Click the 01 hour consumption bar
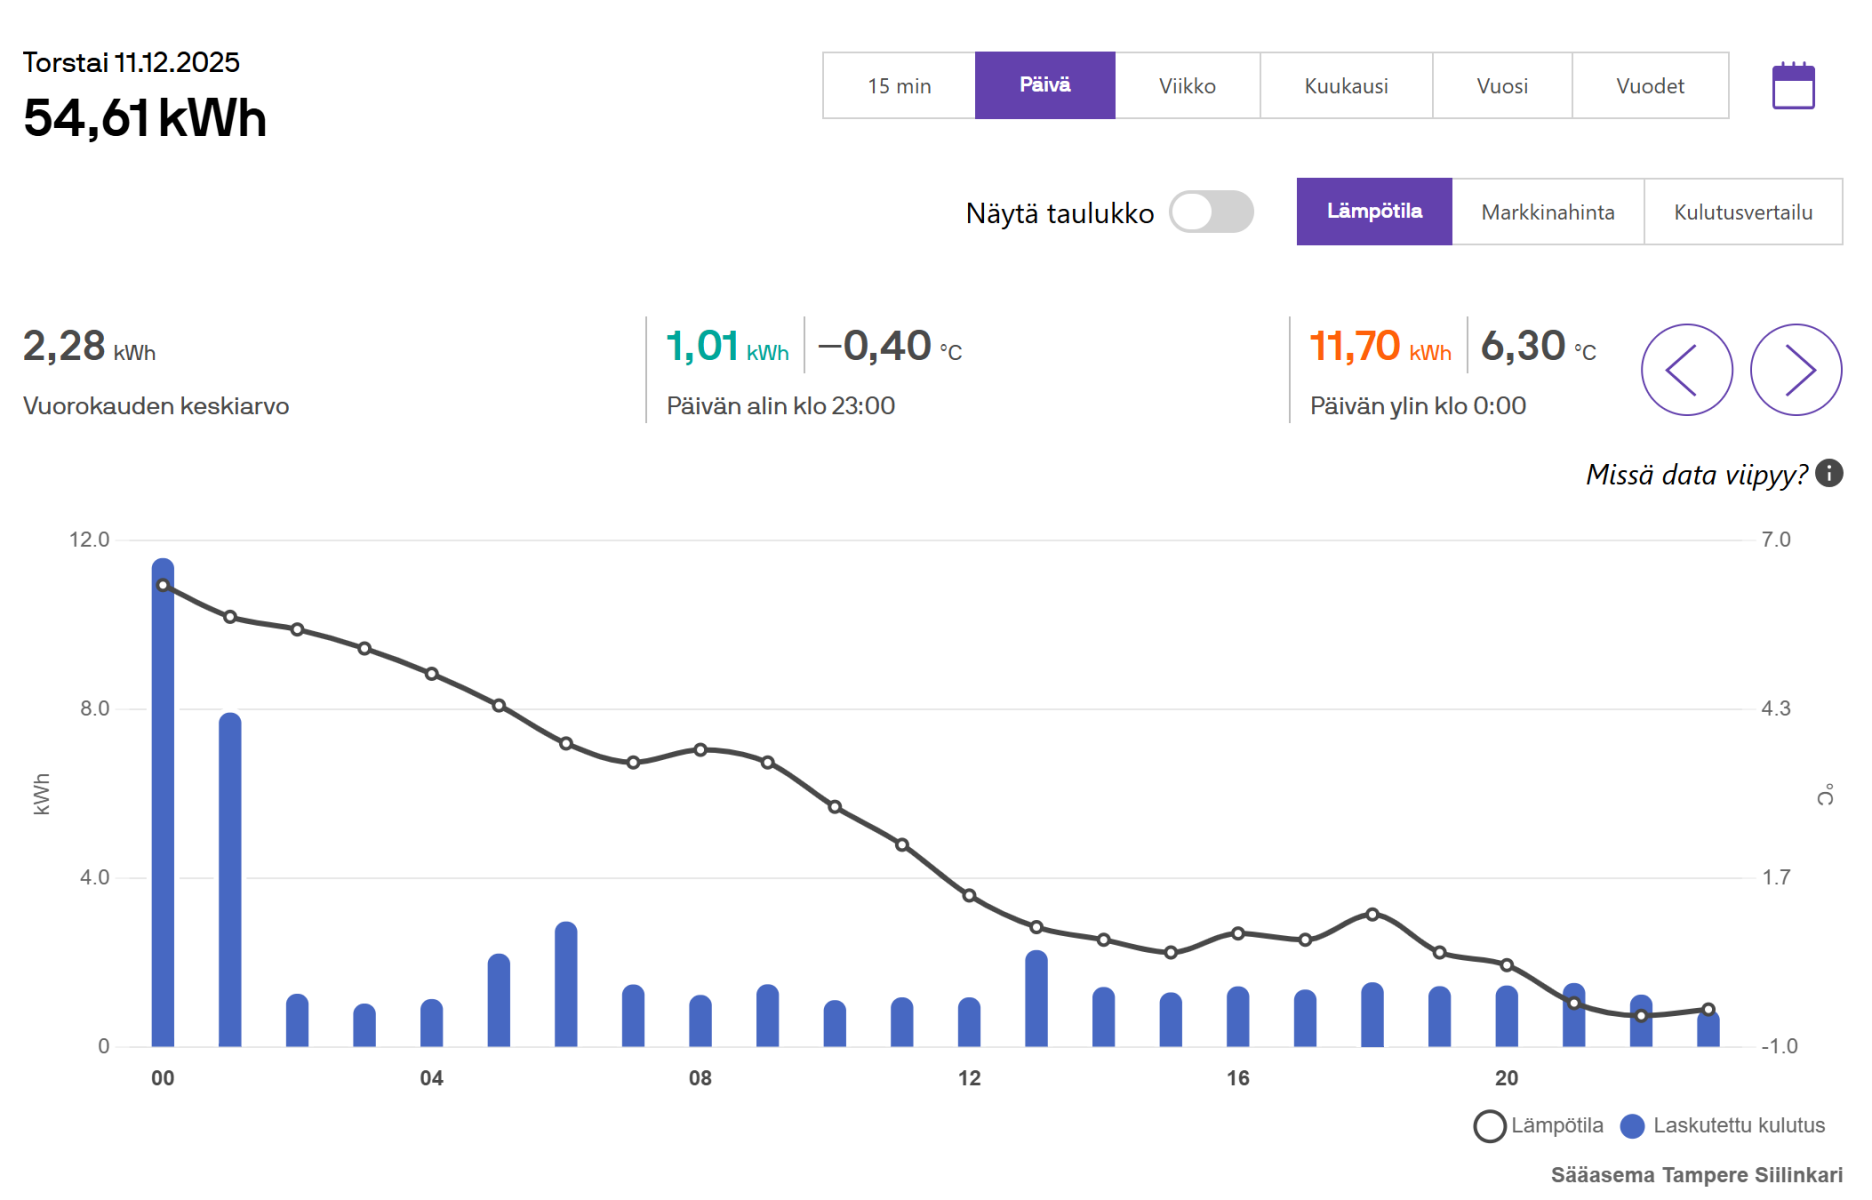Image resolution: width=1872 pixels, height=1200 pixels. 230,880
